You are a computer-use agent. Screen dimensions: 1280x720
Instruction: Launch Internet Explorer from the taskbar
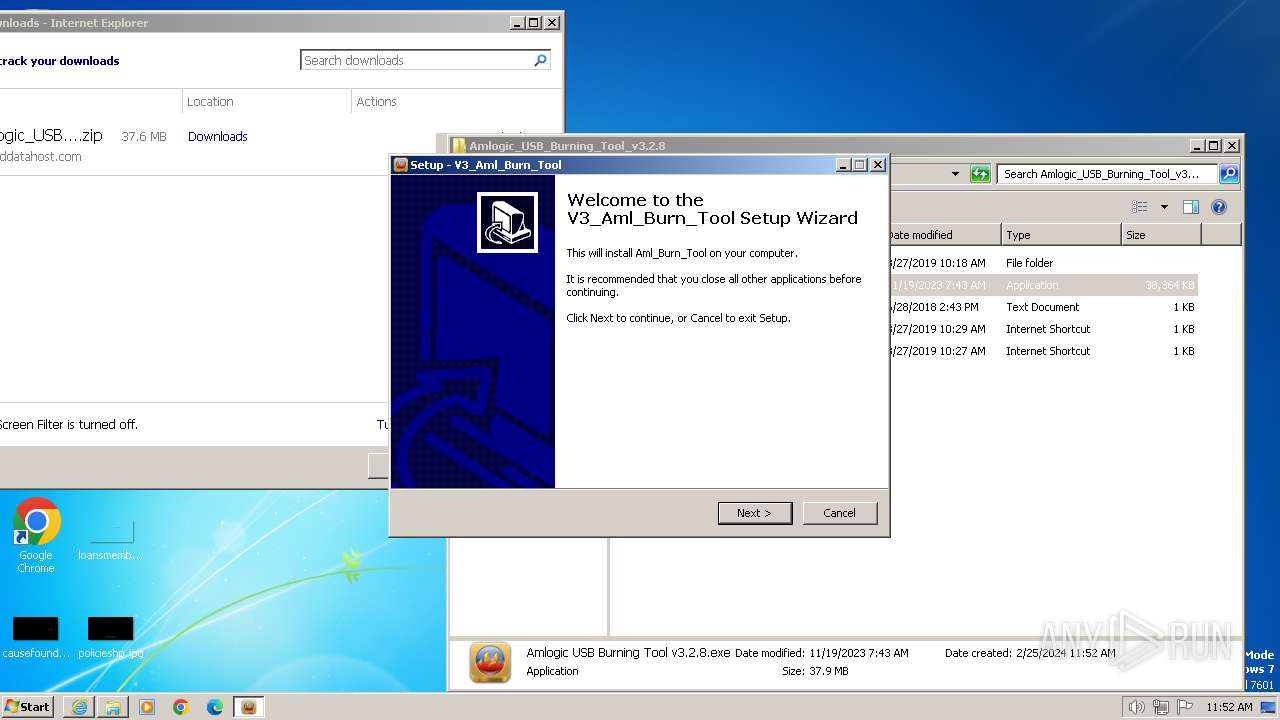click(79, 707)
